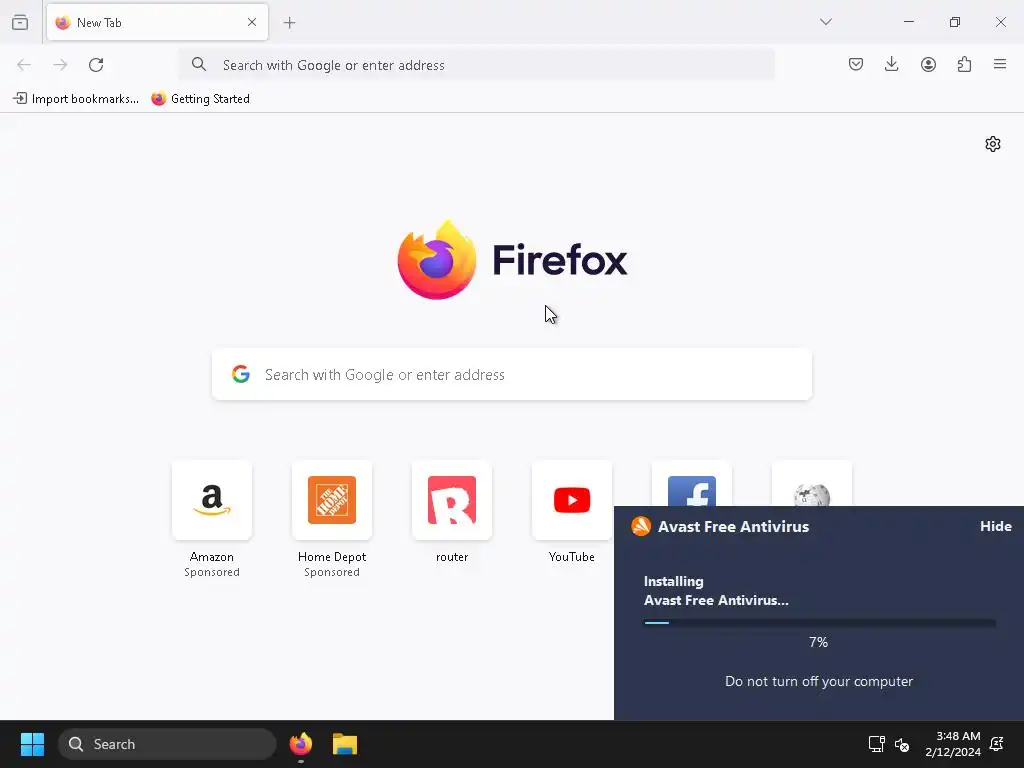1024x768 pixels.
Task: Go back one page arrow
Action: (24, 65)
